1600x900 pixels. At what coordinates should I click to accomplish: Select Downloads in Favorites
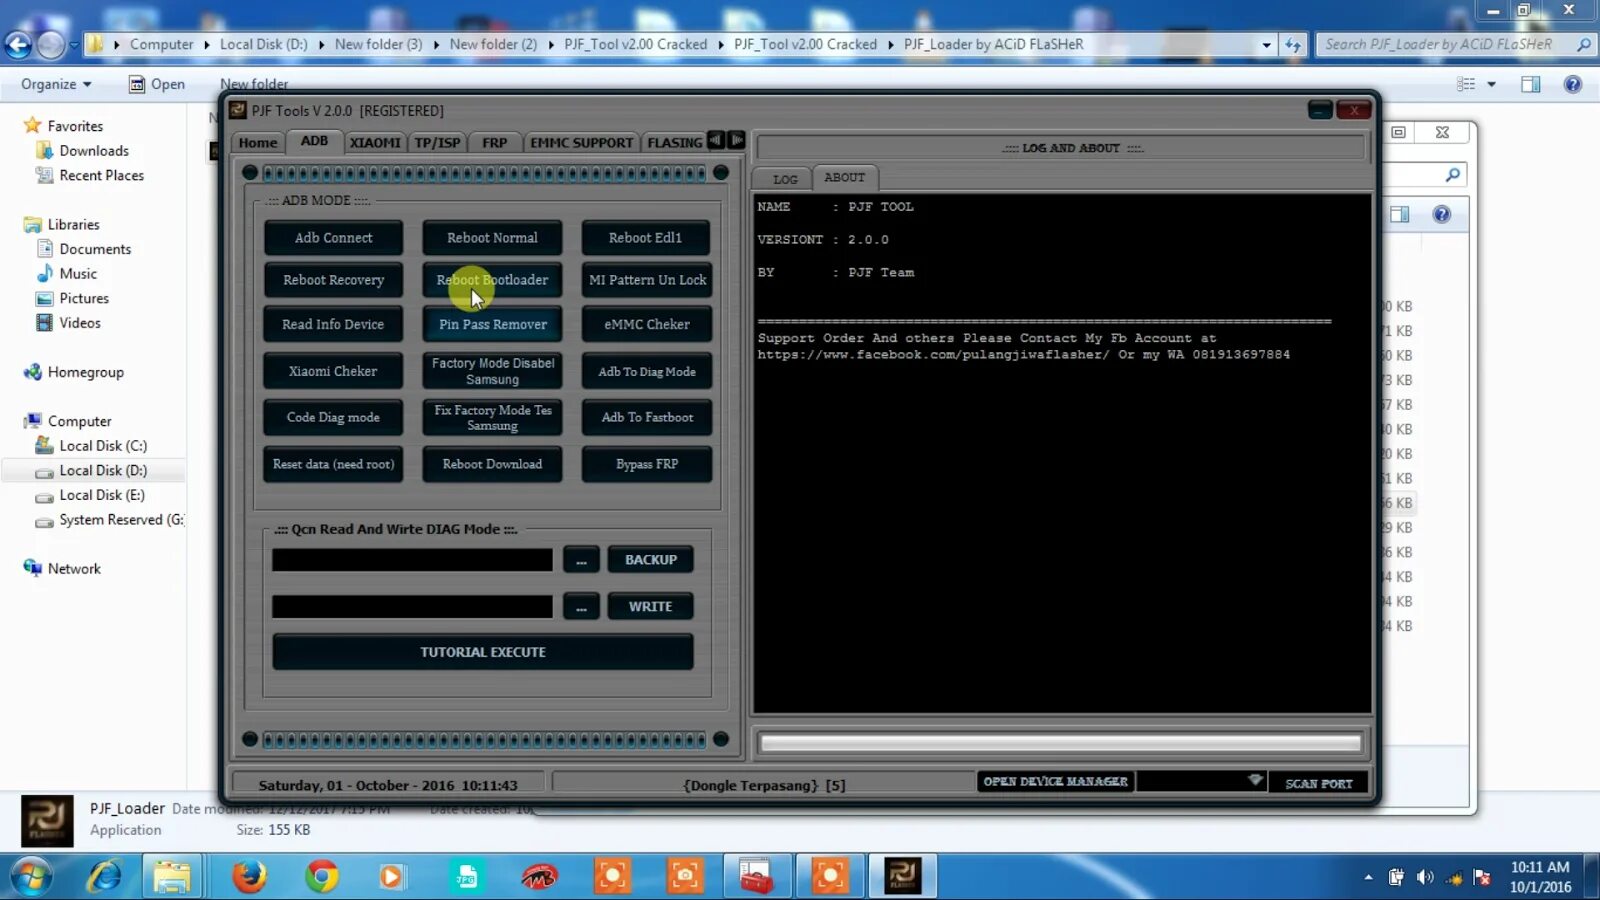click(x=94, y=151)
